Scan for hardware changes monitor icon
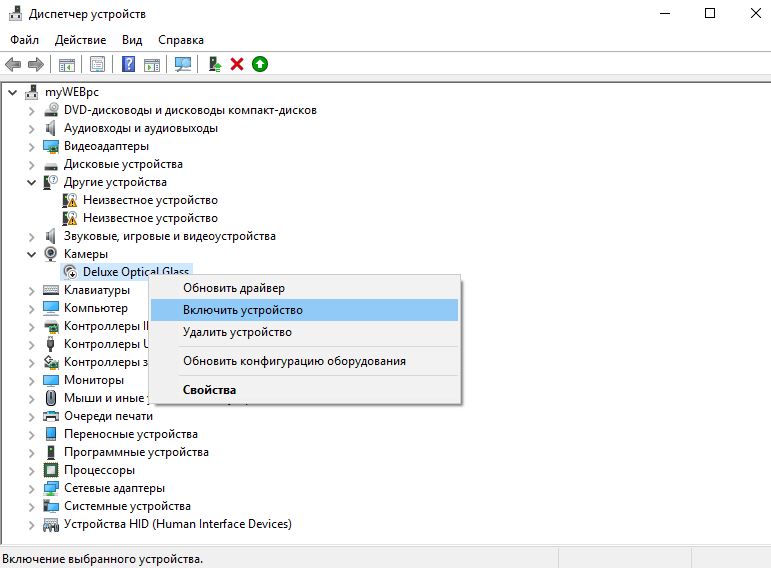Screen dimensions: 771x568 [x=183, y=64]
